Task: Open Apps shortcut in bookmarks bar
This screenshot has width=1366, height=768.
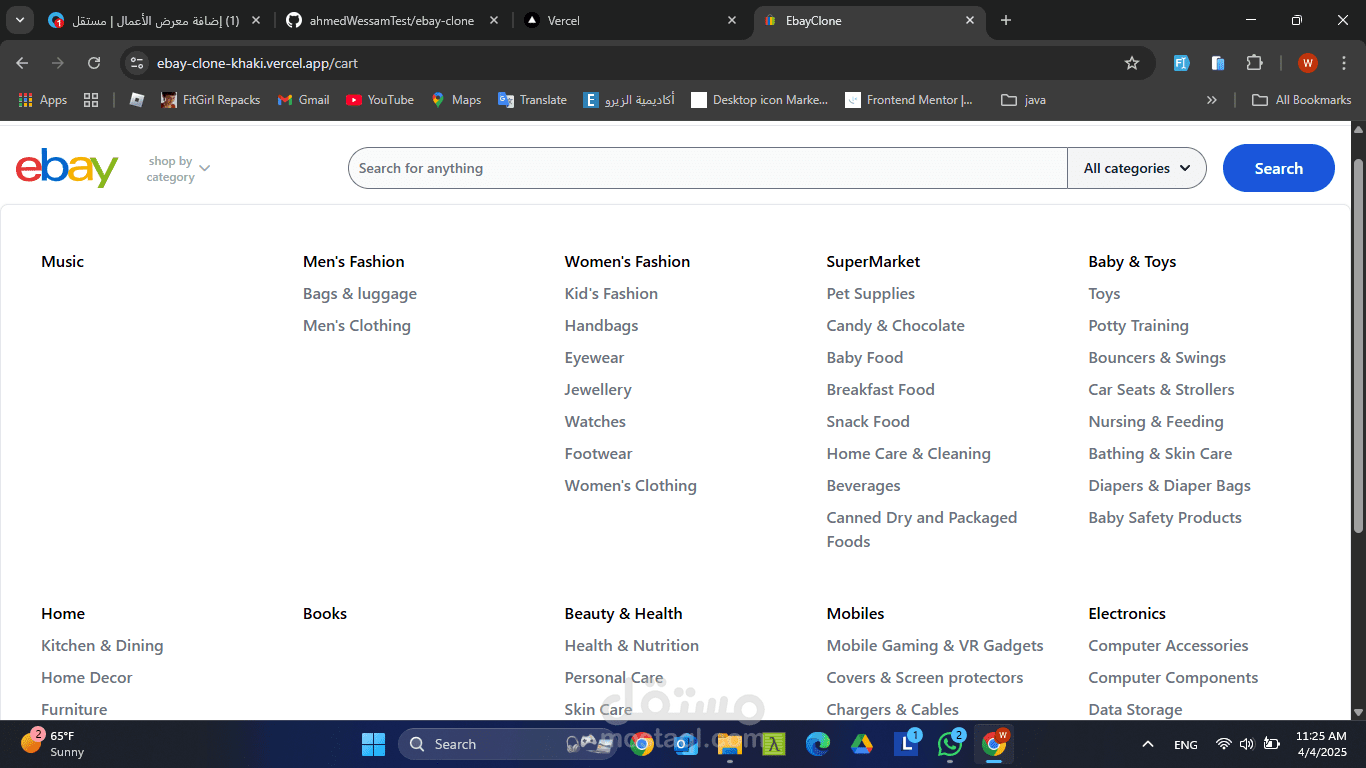Action: 42,100
